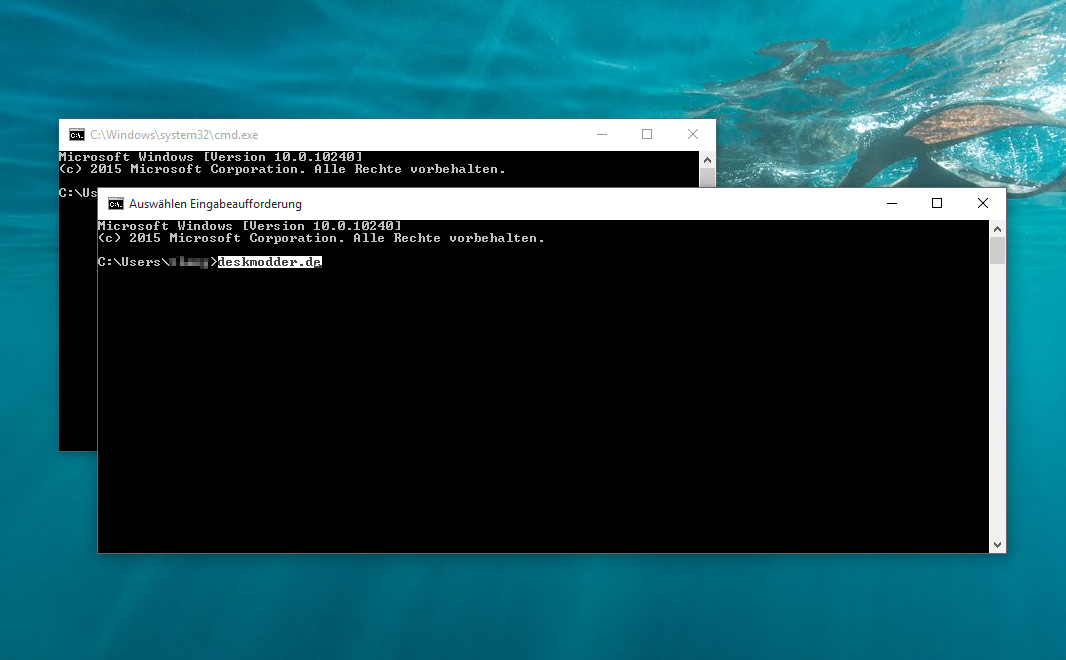
Task: Minimize the background cmd.exe window
Action: coord(602,135)
